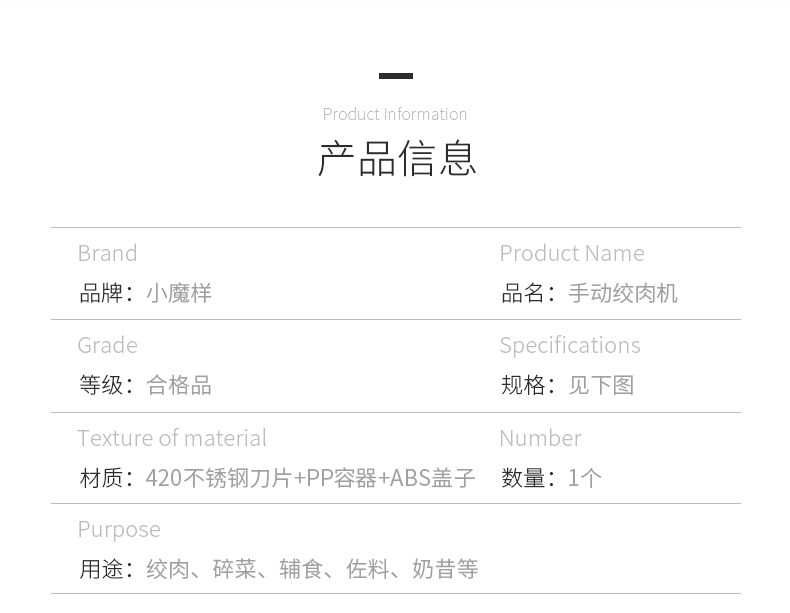Click the Number label

[x=540, y=438]
